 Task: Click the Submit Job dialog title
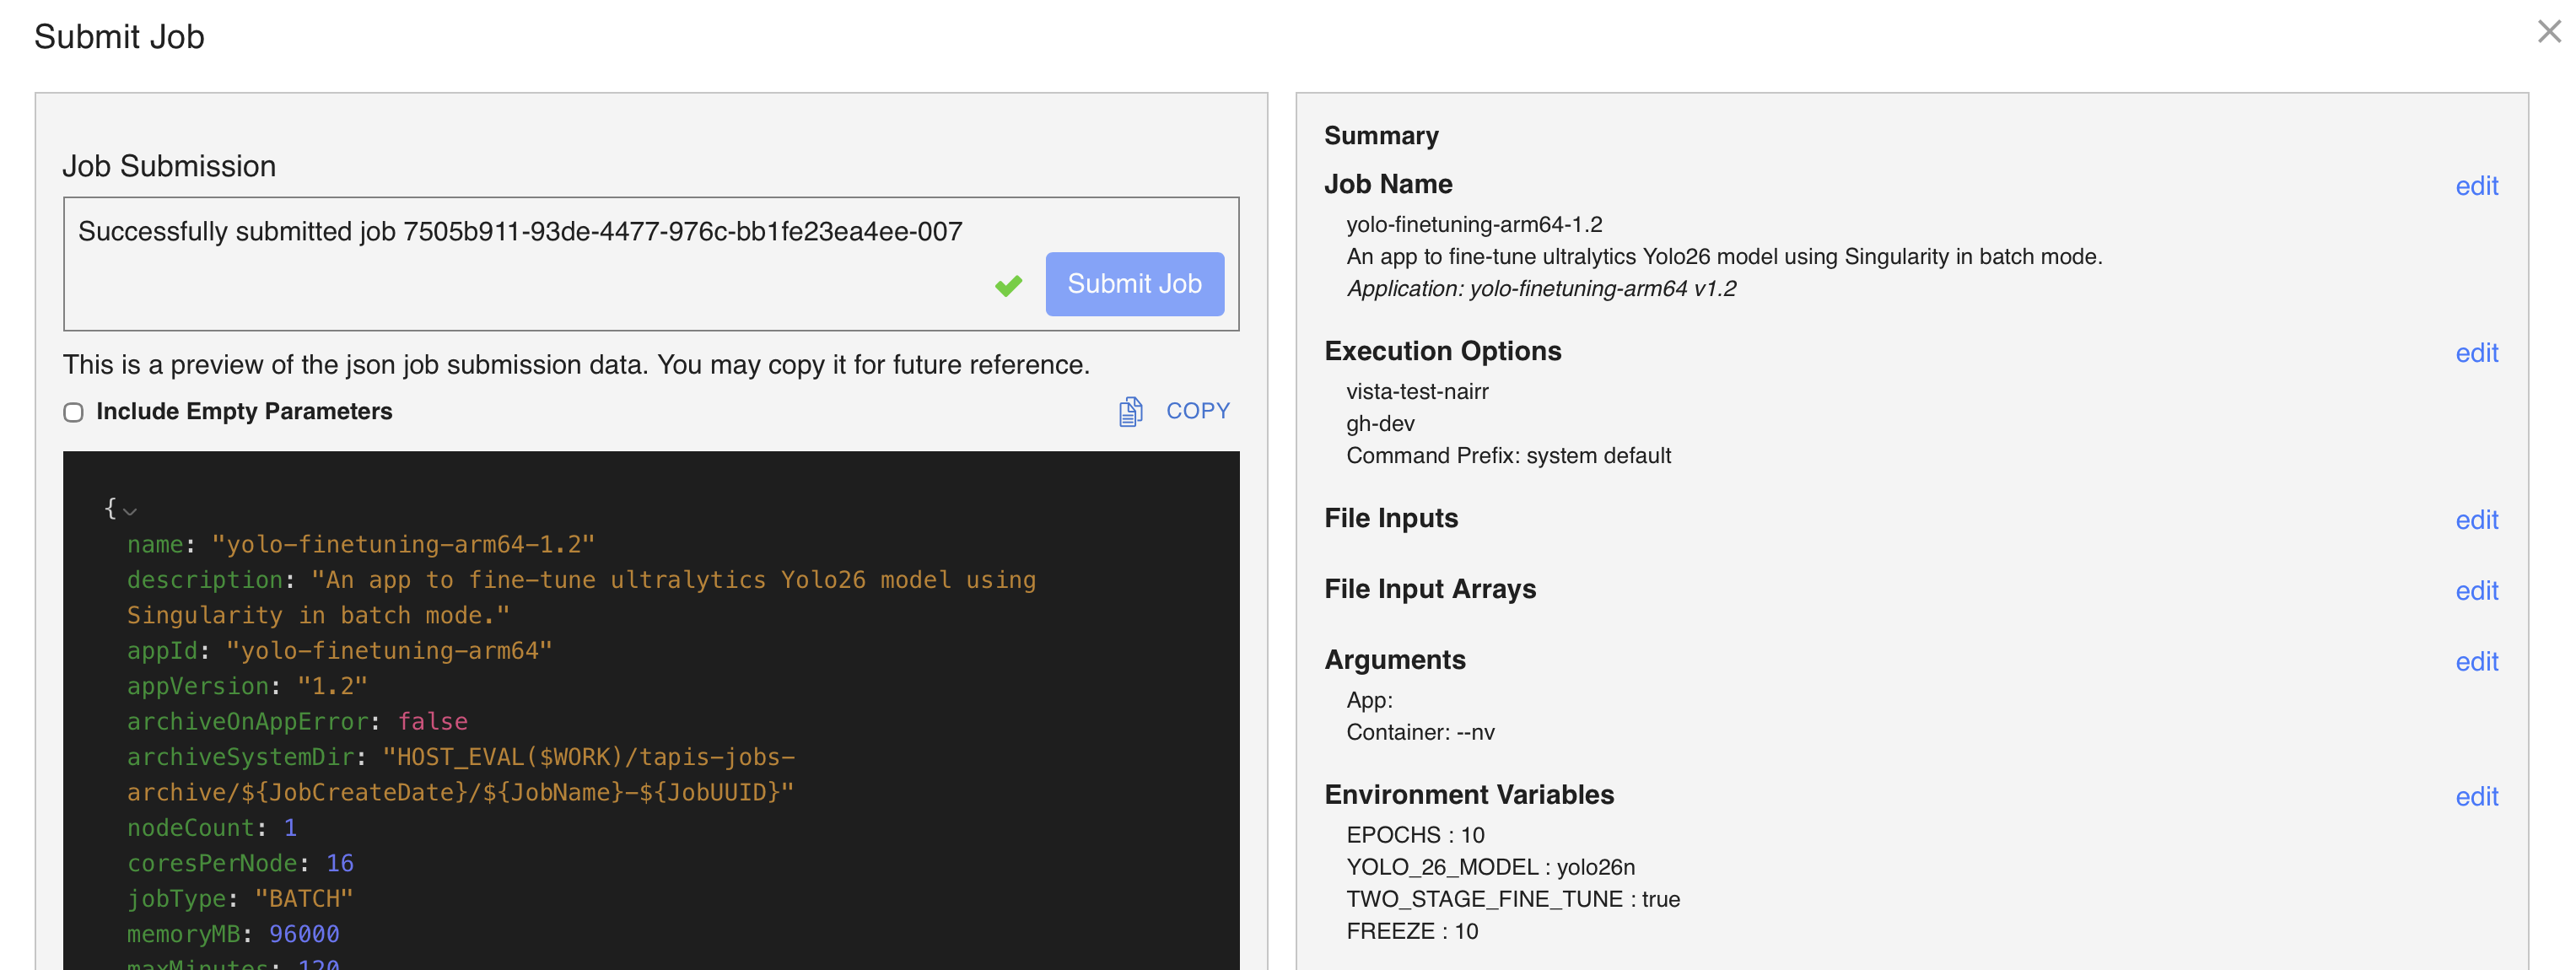(119, 37)
